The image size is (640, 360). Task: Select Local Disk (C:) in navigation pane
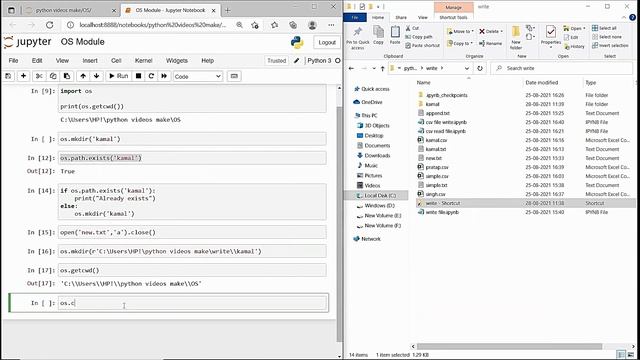tap(376, 196)
